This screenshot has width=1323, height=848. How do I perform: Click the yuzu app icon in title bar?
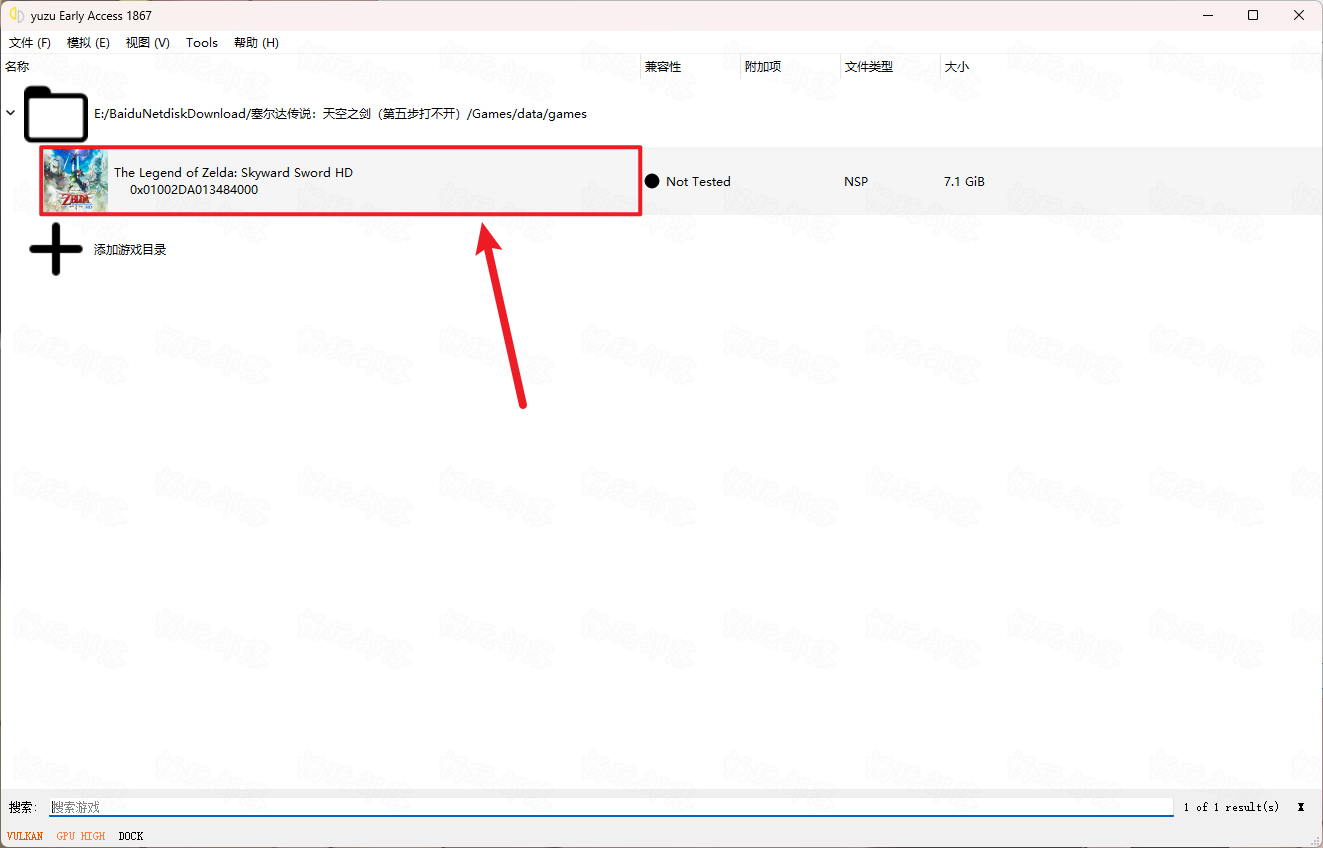[16, 15]
